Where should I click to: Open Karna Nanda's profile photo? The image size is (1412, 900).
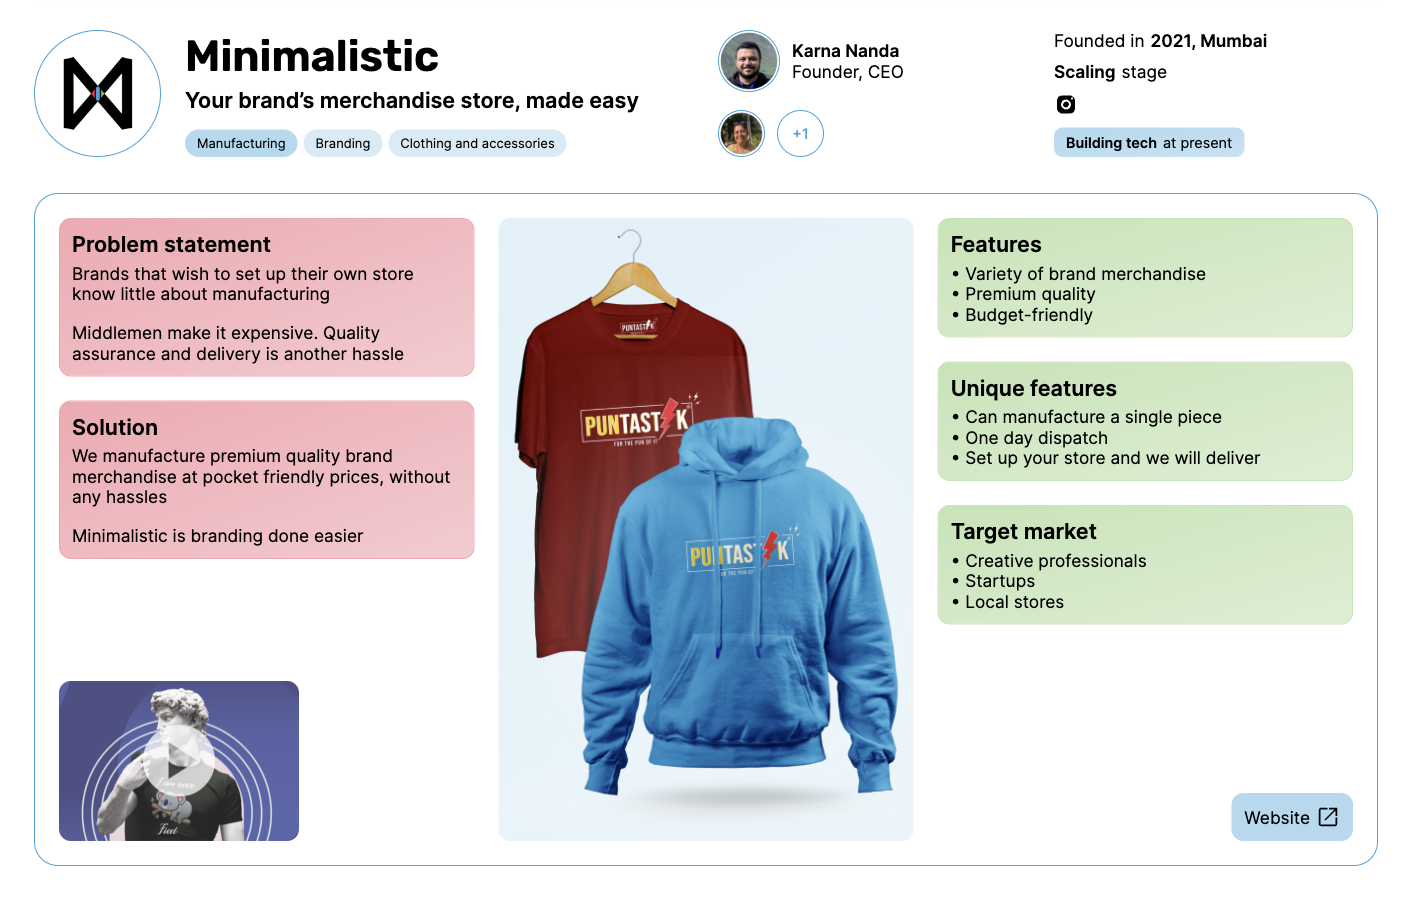pyautogui.click(x=749, y=61)
